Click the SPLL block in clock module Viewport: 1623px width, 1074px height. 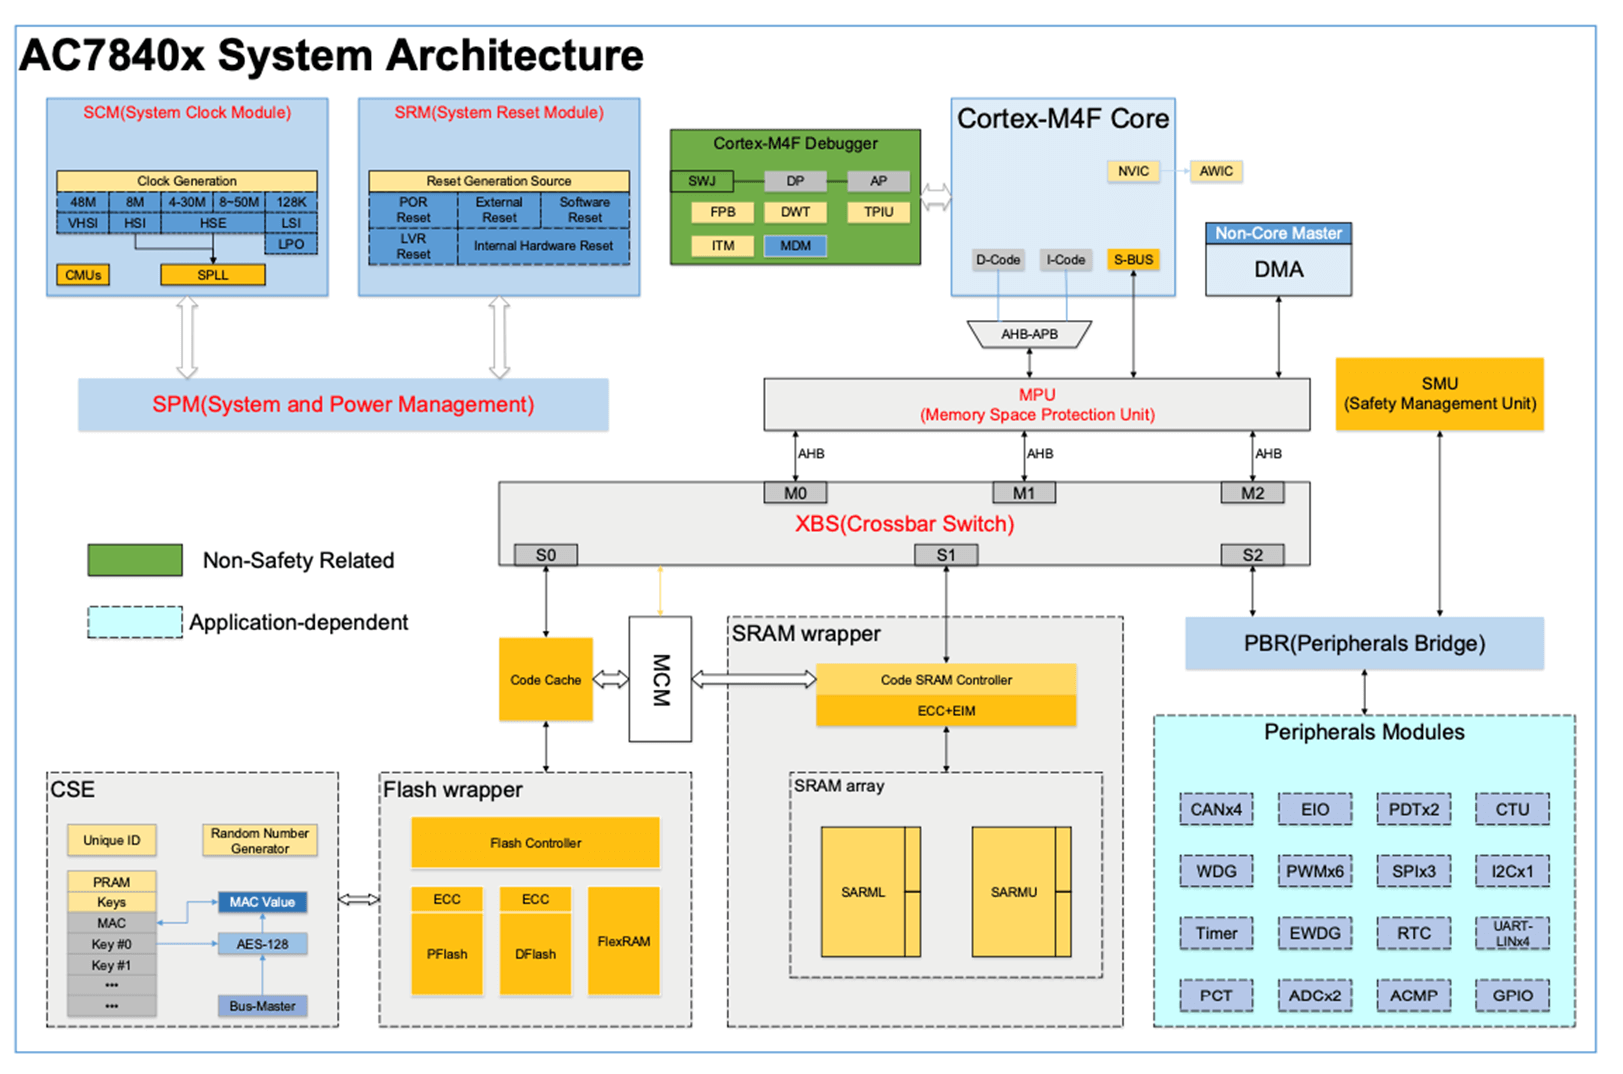[x=212, y=275]
